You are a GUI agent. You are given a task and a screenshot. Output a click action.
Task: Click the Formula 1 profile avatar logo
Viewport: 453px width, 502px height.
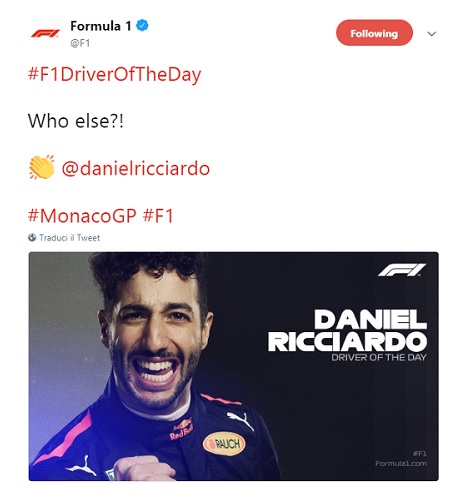[45, 33]
